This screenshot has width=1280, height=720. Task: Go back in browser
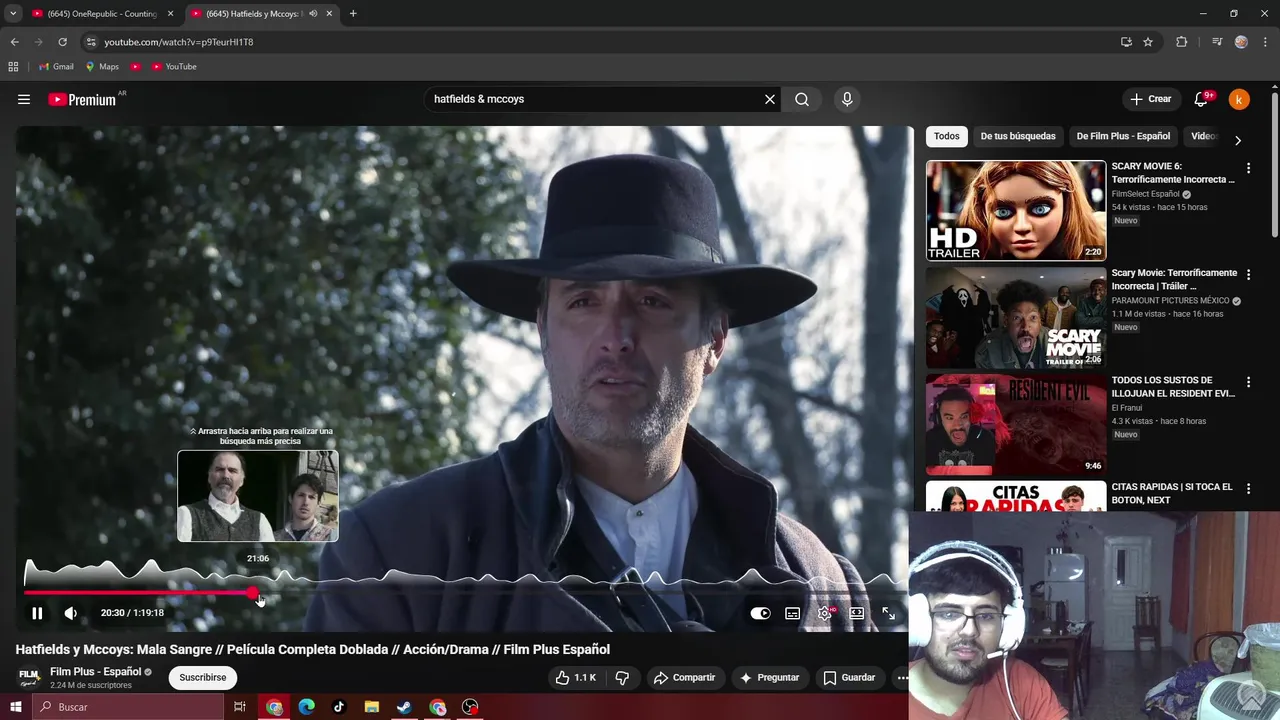tap(14, 42)
